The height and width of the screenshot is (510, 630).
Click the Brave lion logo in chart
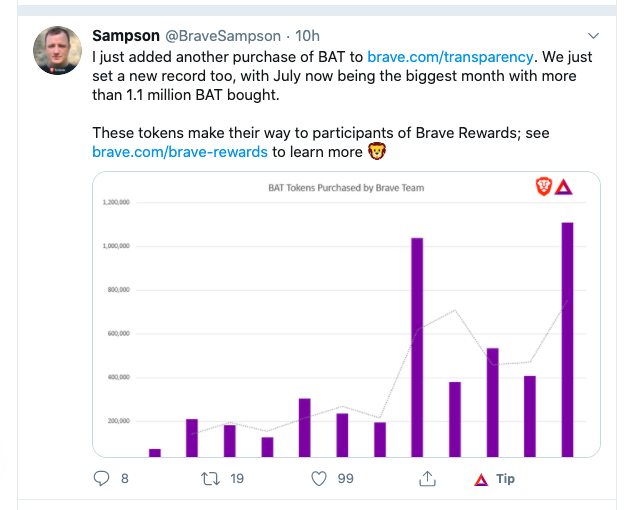[544, 187]
